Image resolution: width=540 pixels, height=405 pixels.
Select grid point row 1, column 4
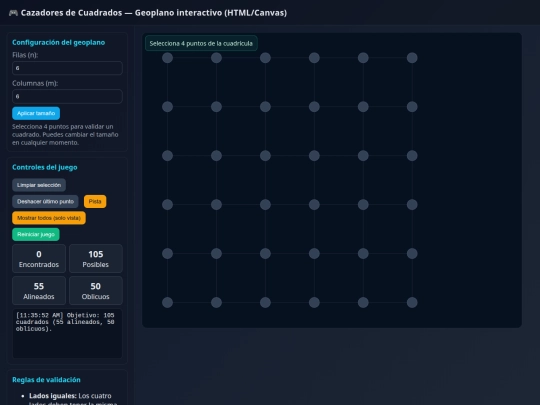314,58
